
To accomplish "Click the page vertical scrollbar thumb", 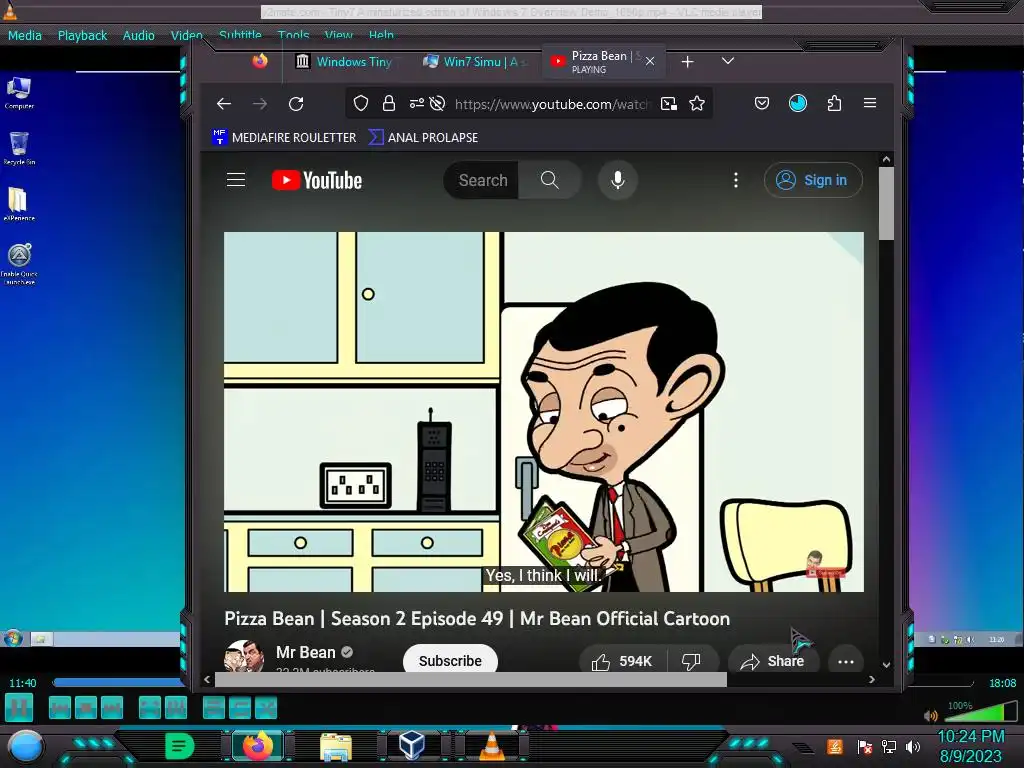I will 886,204.
